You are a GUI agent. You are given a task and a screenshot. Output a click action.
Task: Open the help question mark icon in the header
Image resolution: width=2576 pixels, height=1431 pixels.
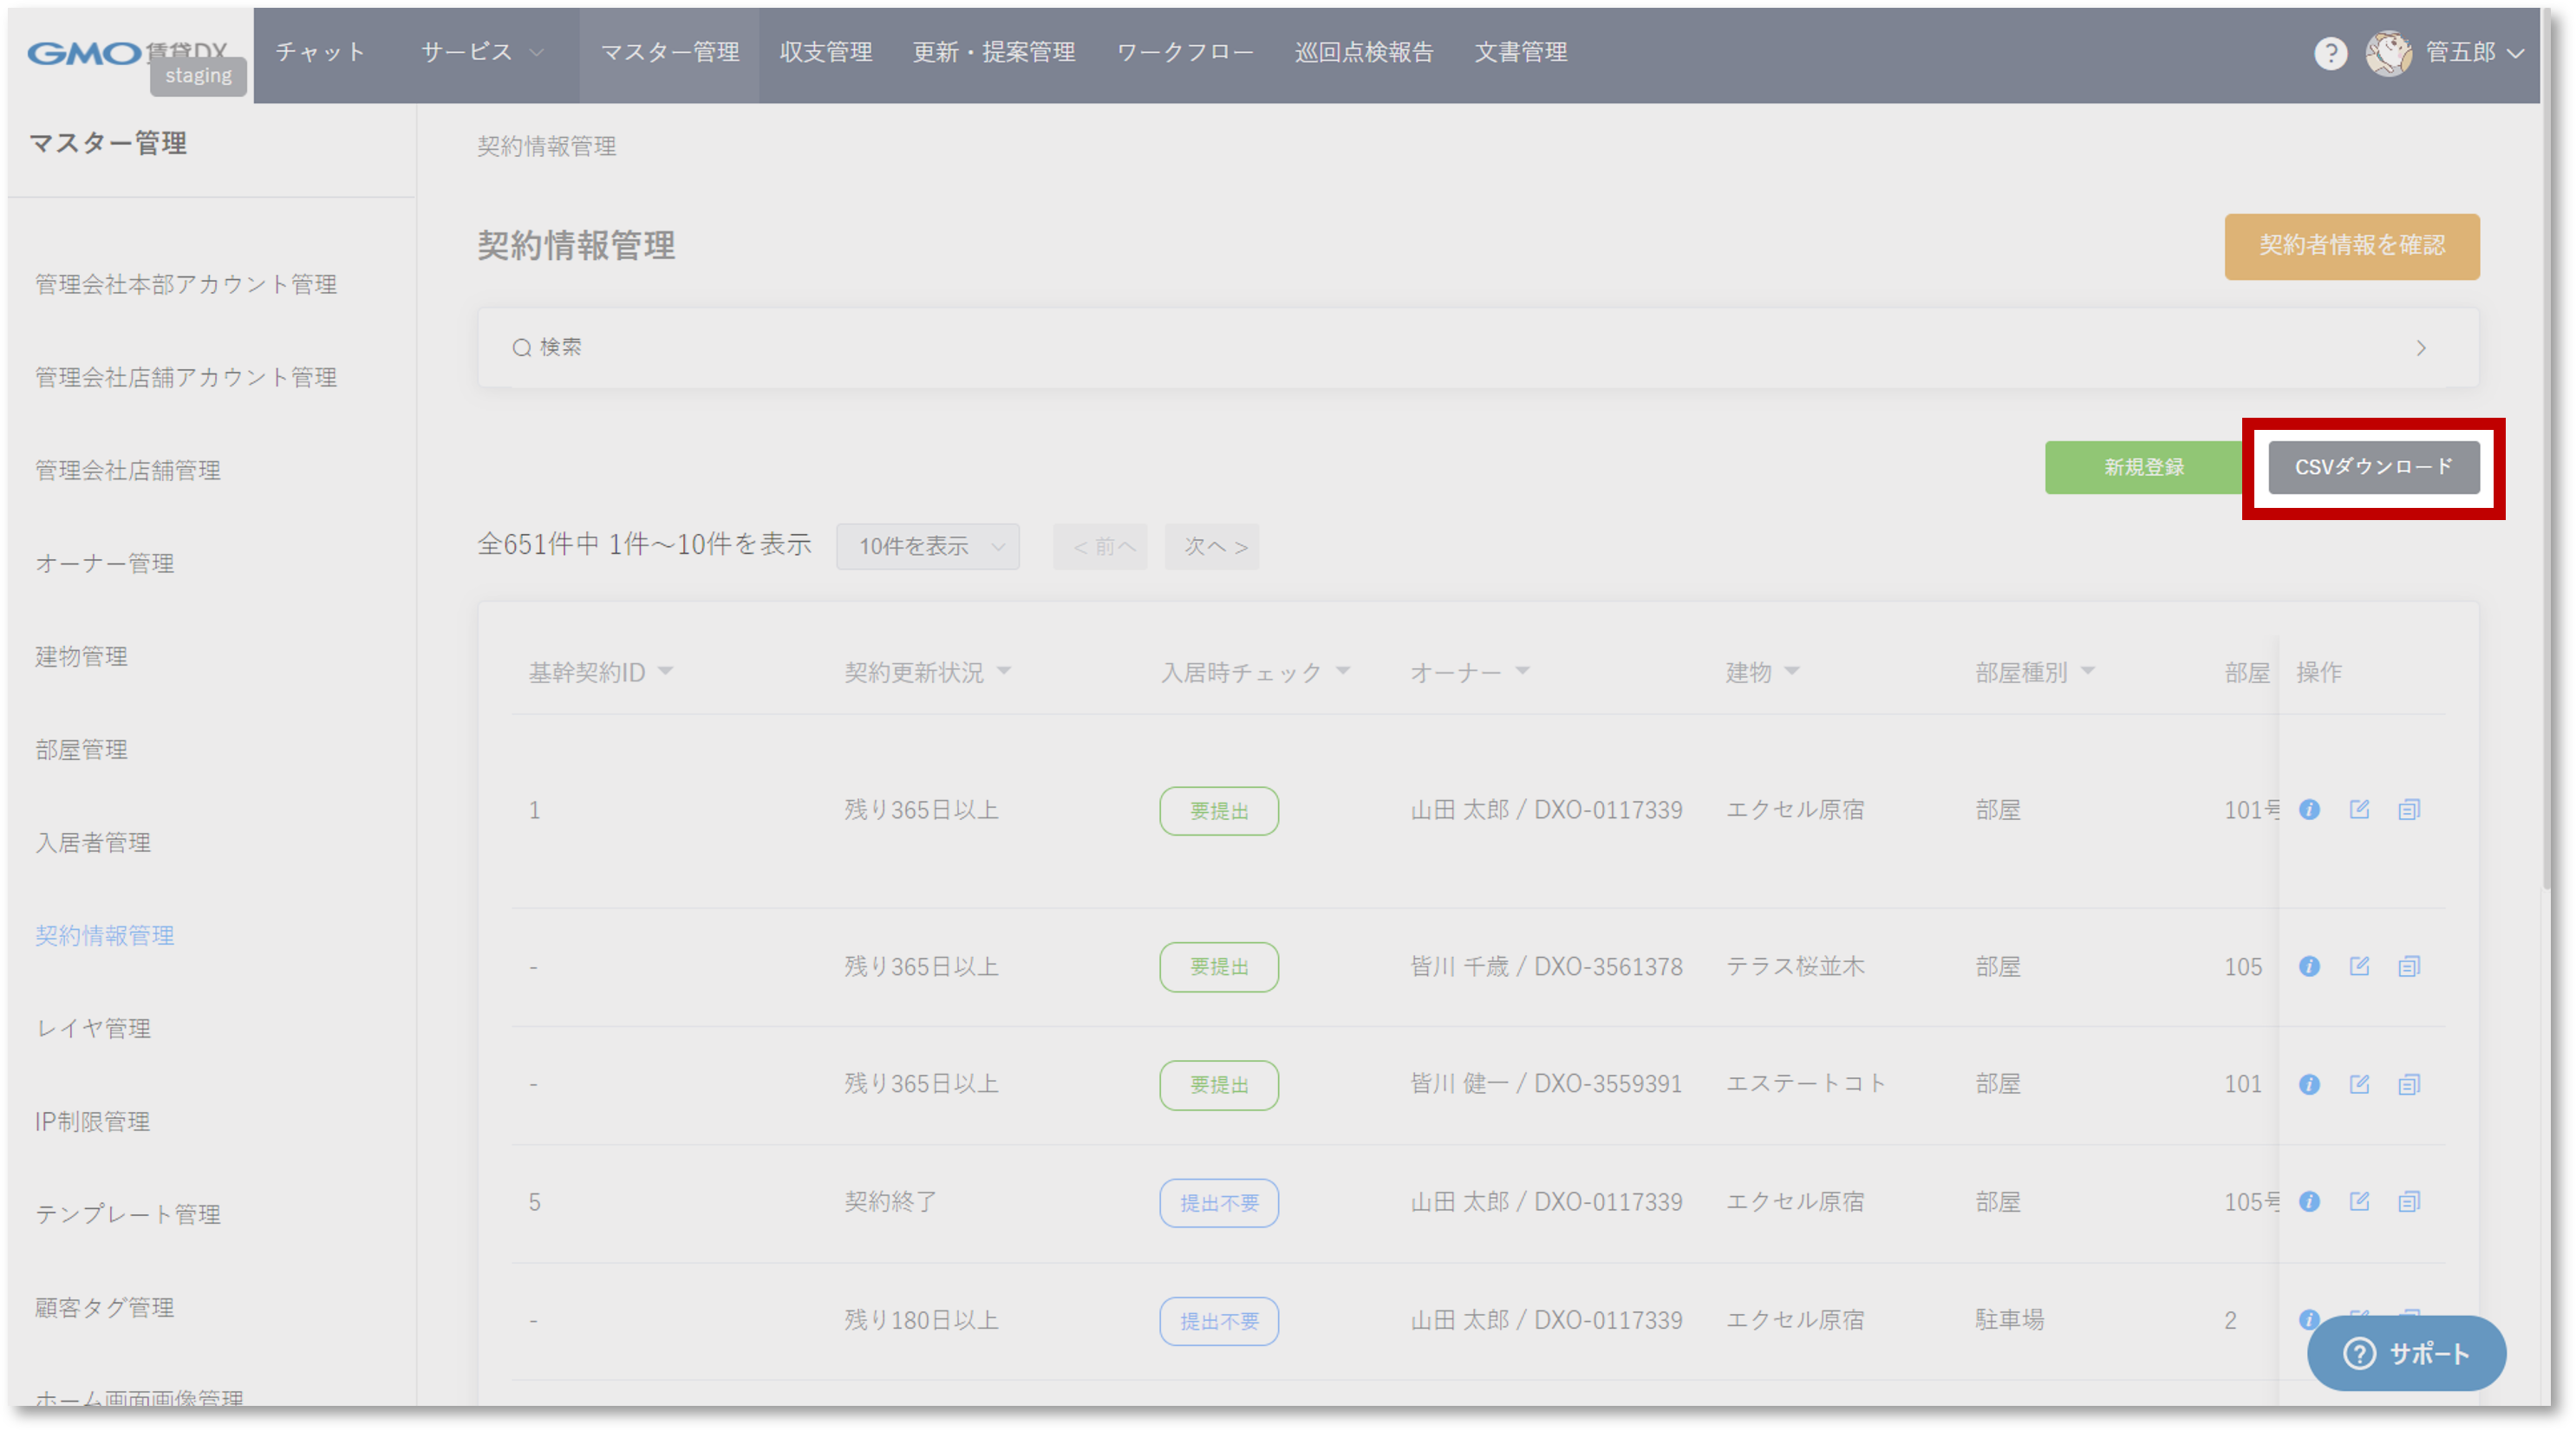(2331, 53)
